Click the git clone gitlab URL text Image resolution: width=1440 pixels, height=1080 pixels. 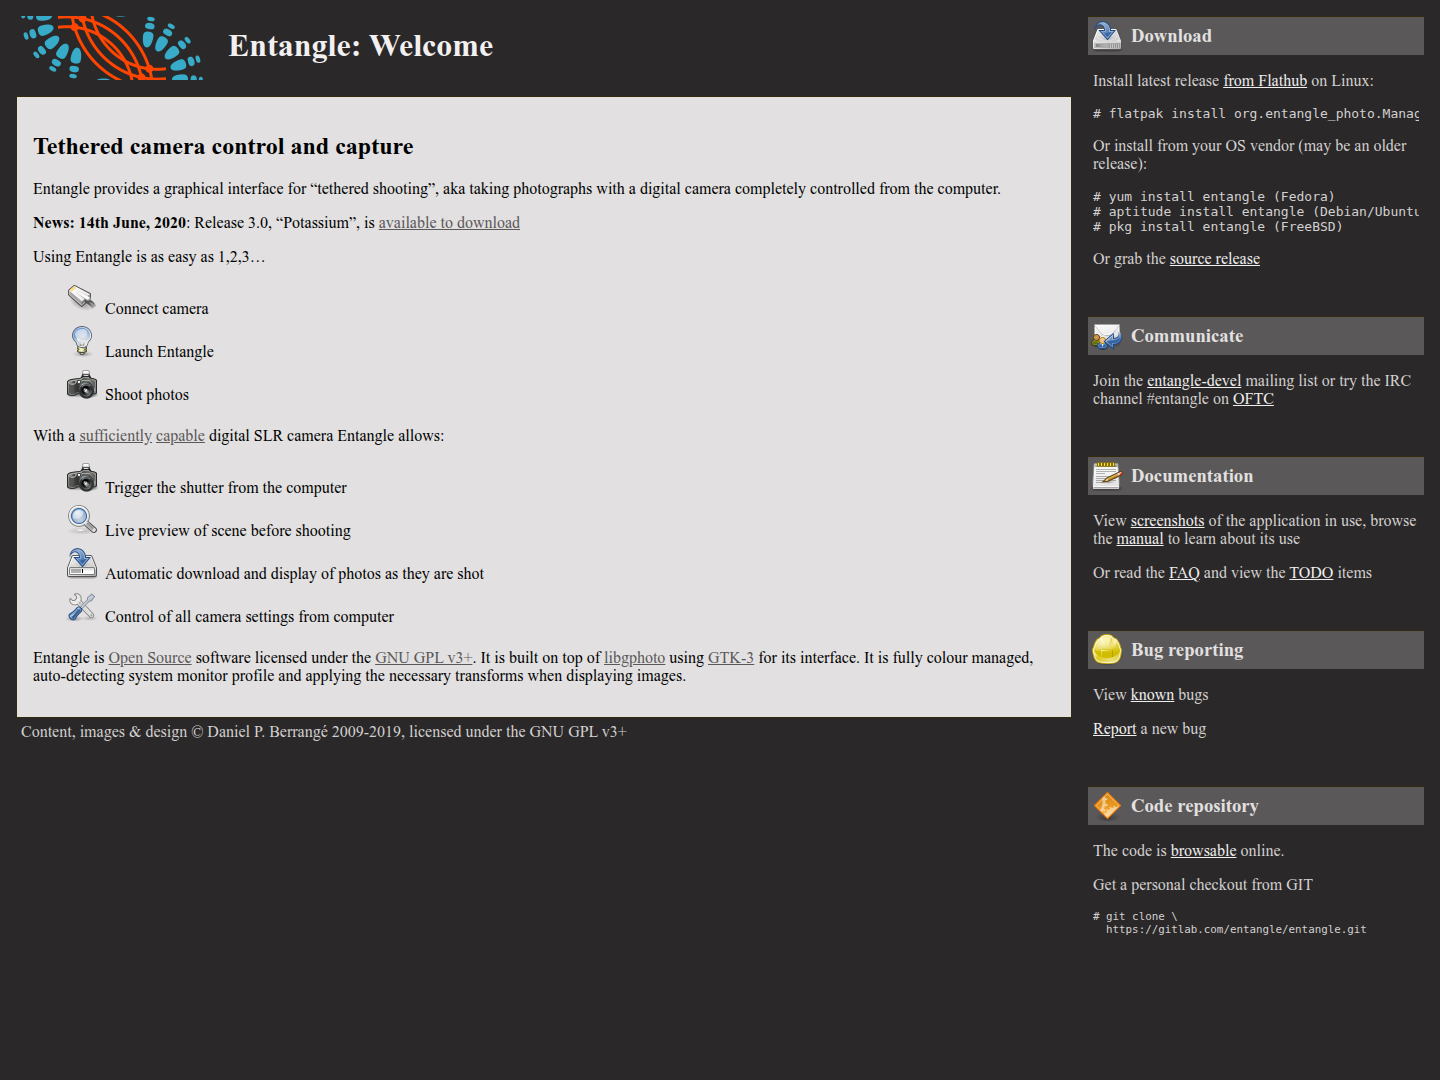[1236, 930]
